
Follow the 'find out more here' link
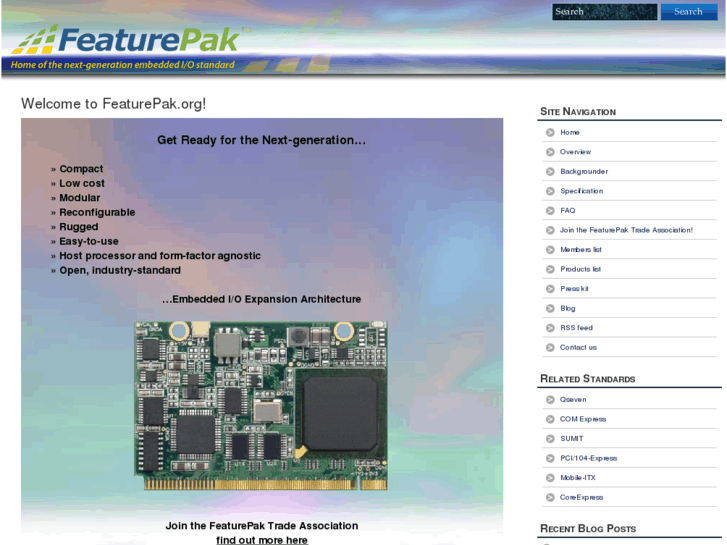[262, 540]
